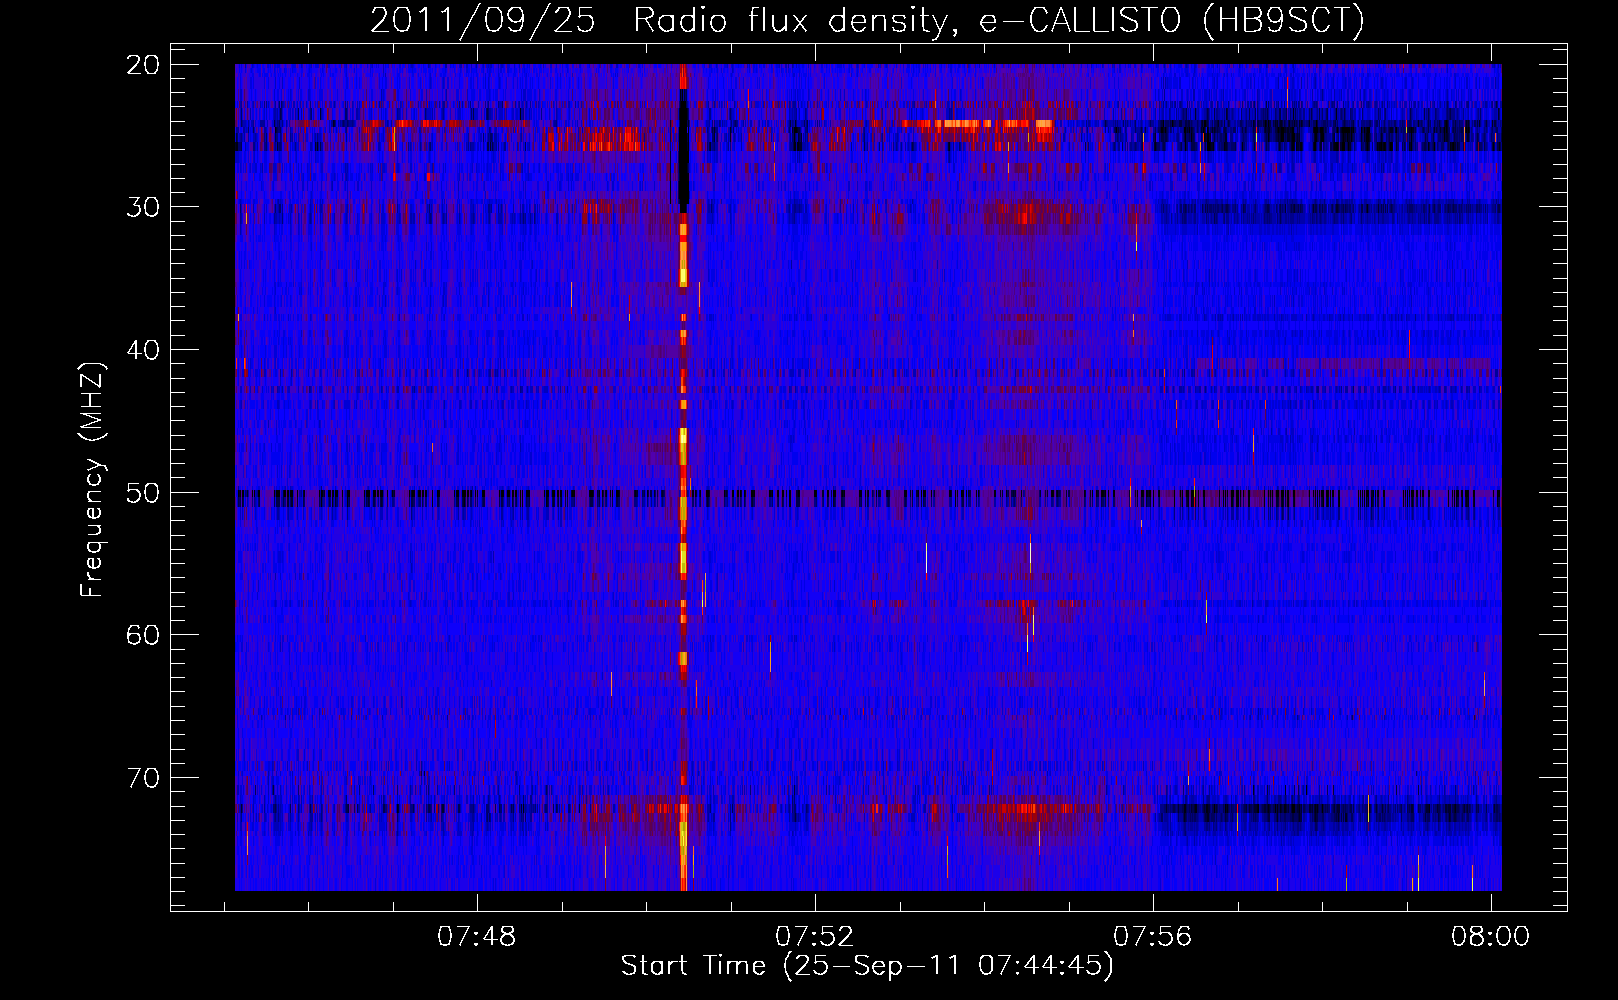
Task: Click the black saturated burst segment near 25 MHz
Action: pyautogui.click(x=684, y=150)
